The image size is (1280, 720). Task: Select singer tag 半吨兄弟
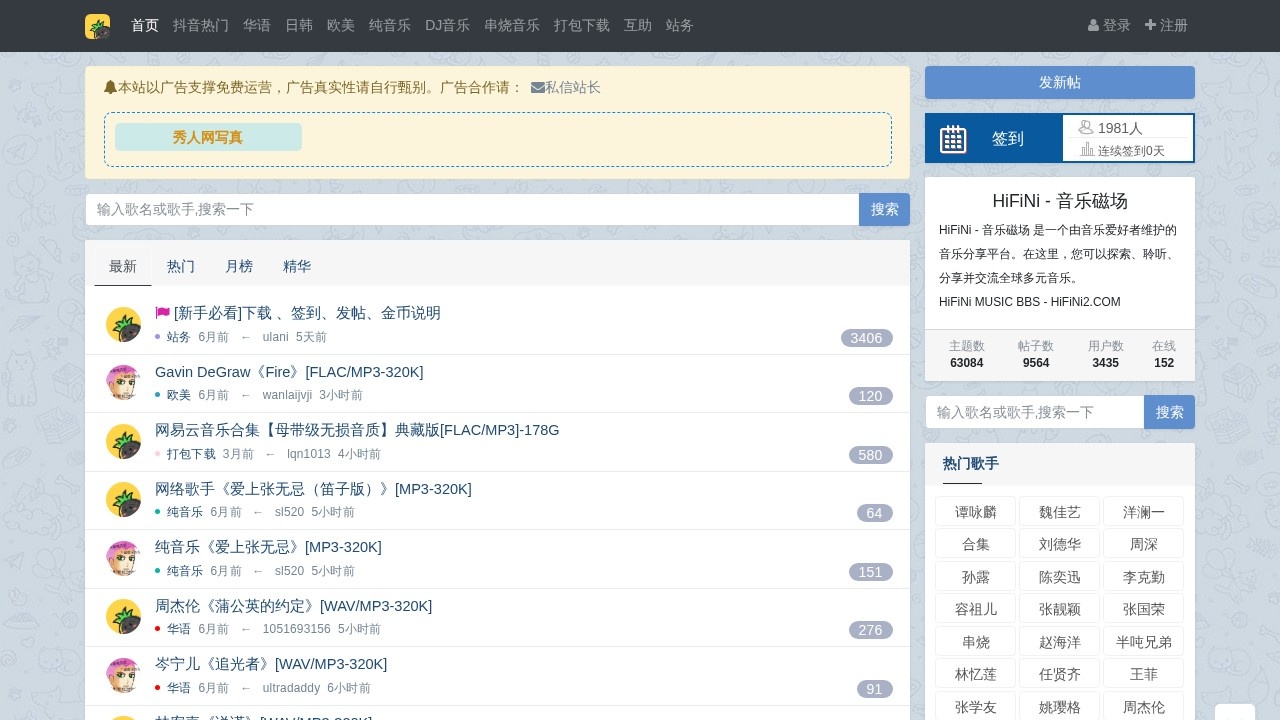tap(1144, 642)
